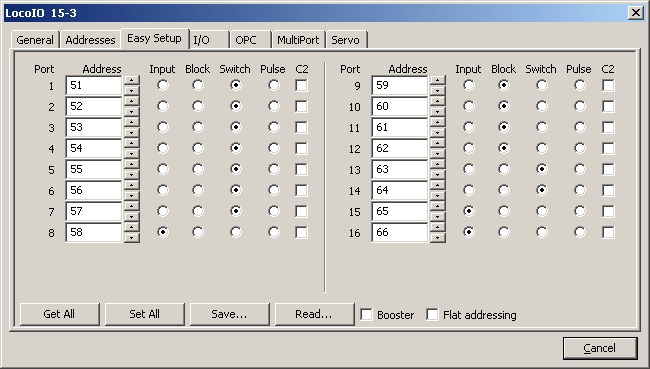The width and height of the screenshot is (650, 369).
Task: Switch to the General tab
Action: pyautogui.click(x=35, y=40)
